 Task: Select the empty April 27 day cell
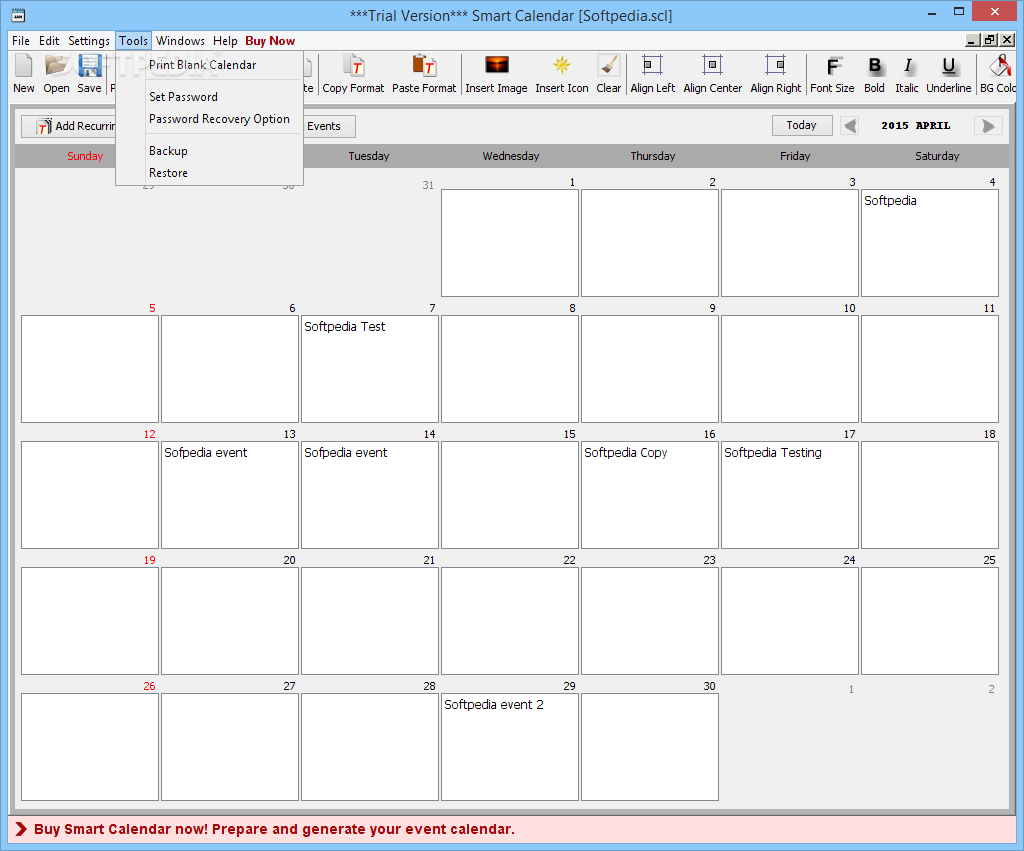point(230,747)
